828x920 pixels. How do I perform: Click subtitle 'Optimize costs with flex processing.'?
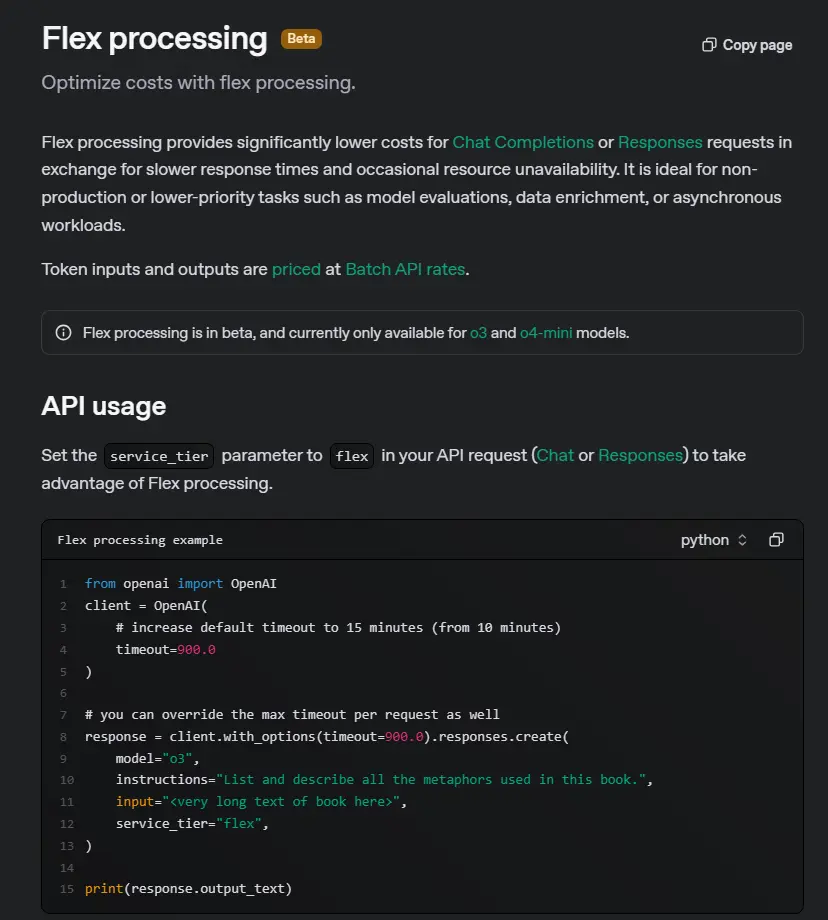coord(198,83)
